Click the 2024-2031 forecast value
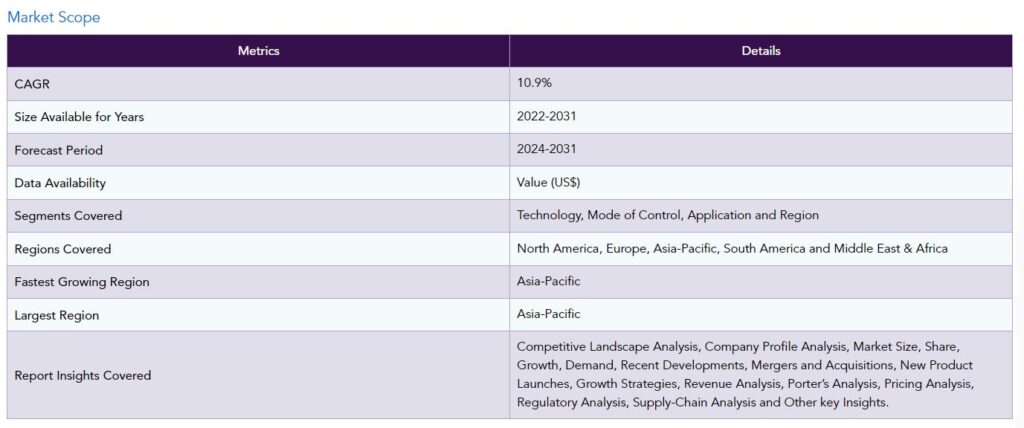This screenshot has height=428, width=1024. [547, 149]
